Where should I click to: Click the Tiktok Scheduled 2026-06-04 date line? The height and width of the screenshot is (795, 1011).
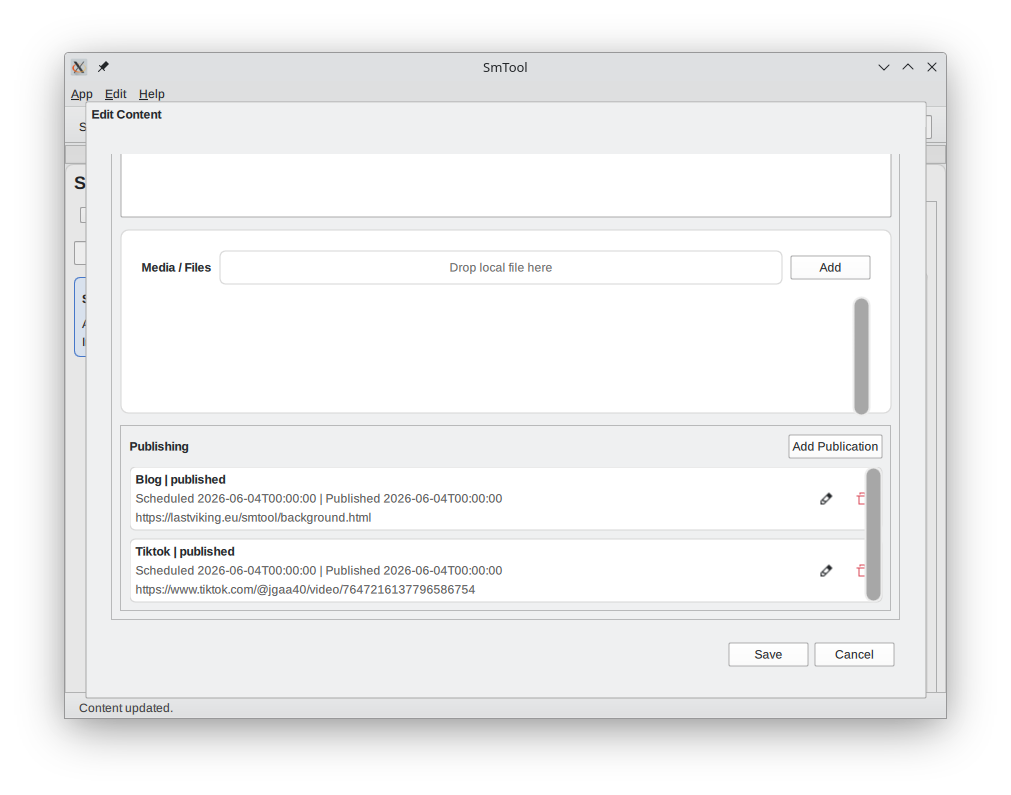[319, 571]
